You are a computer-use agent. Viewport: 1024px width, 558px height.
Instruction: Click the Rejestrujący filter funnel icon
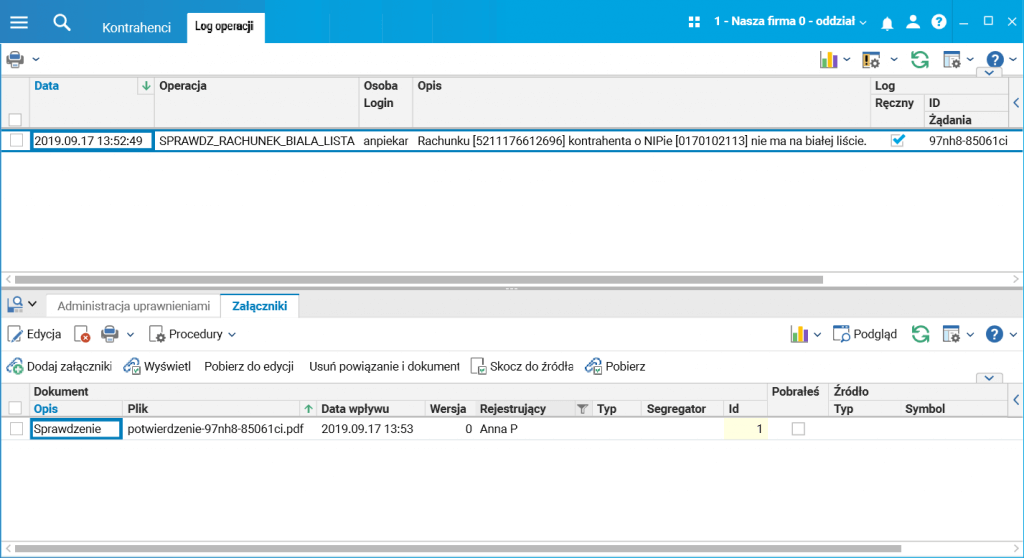coord(582,409)
